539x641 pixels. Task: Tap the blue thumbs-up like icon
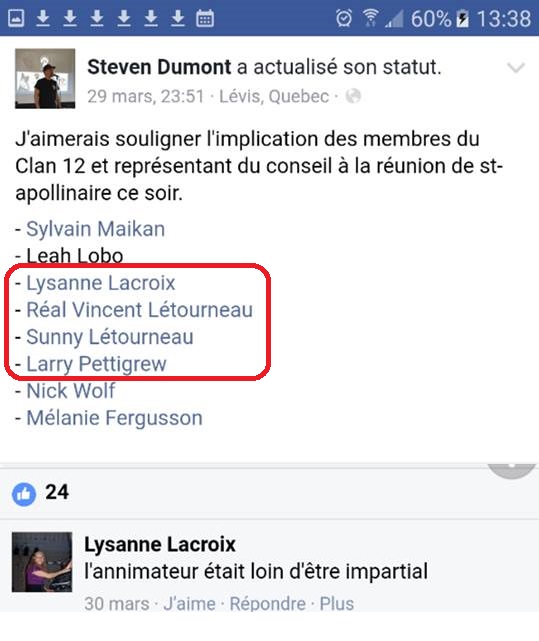(x=24, y=494)
